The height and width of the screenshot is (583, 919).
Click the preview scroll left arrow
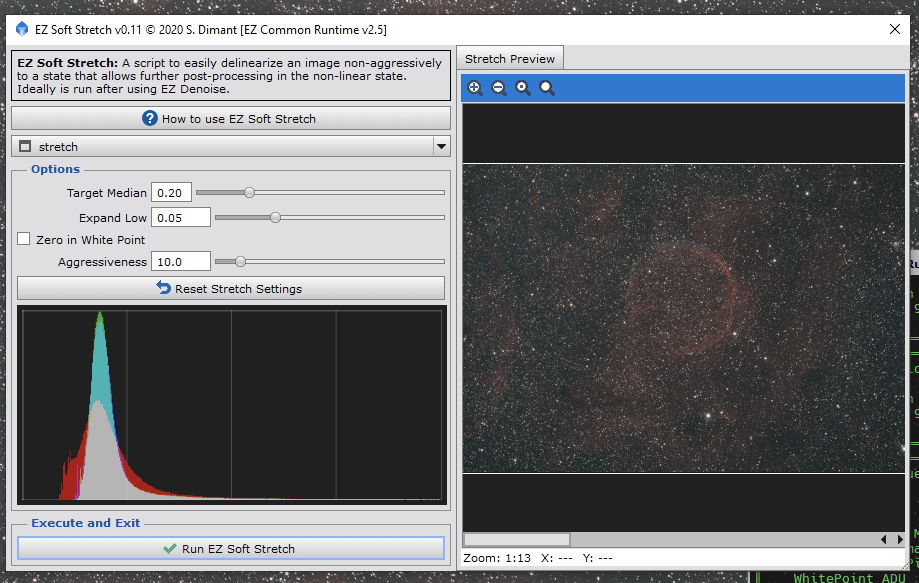(883, 539)
